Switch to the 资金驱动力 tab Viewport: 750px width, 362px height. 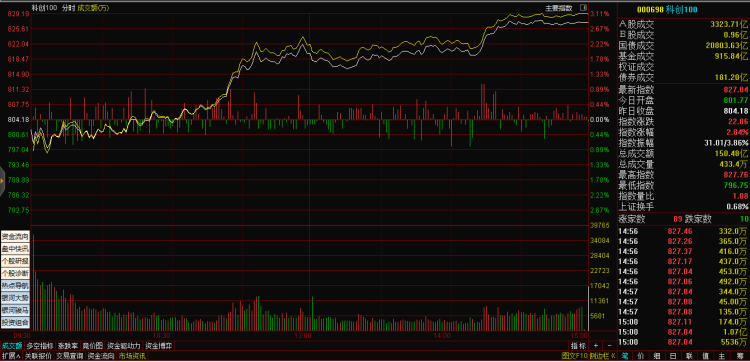click(124, 346)
